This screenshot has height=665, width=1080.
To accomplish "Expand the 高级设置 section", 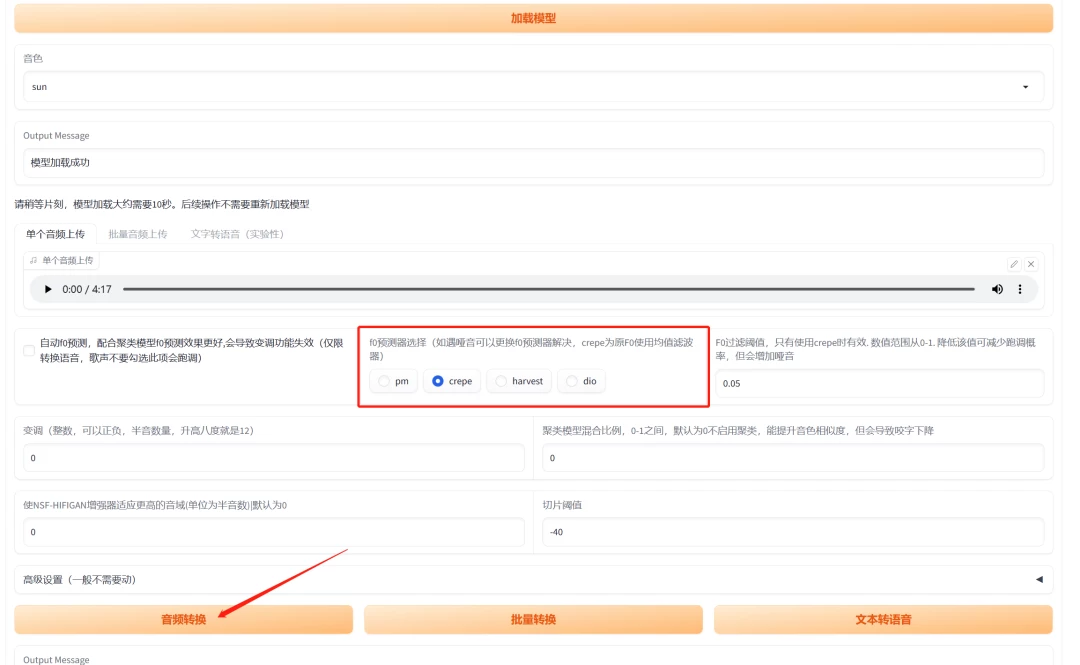I will coord(533,580).
